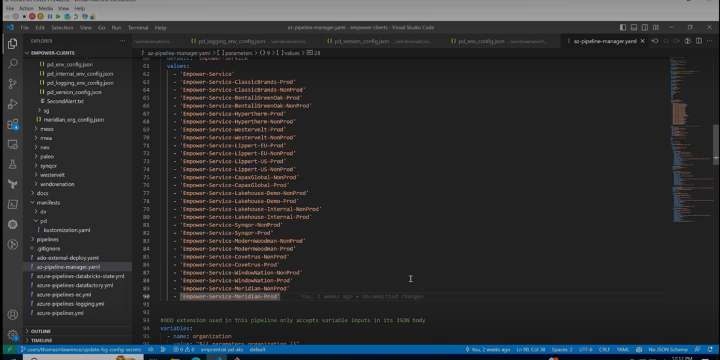The width and height of the screenshot is (720, 360).
Task: Expand the OUTLINE section
Action: [x=41, y=332]
